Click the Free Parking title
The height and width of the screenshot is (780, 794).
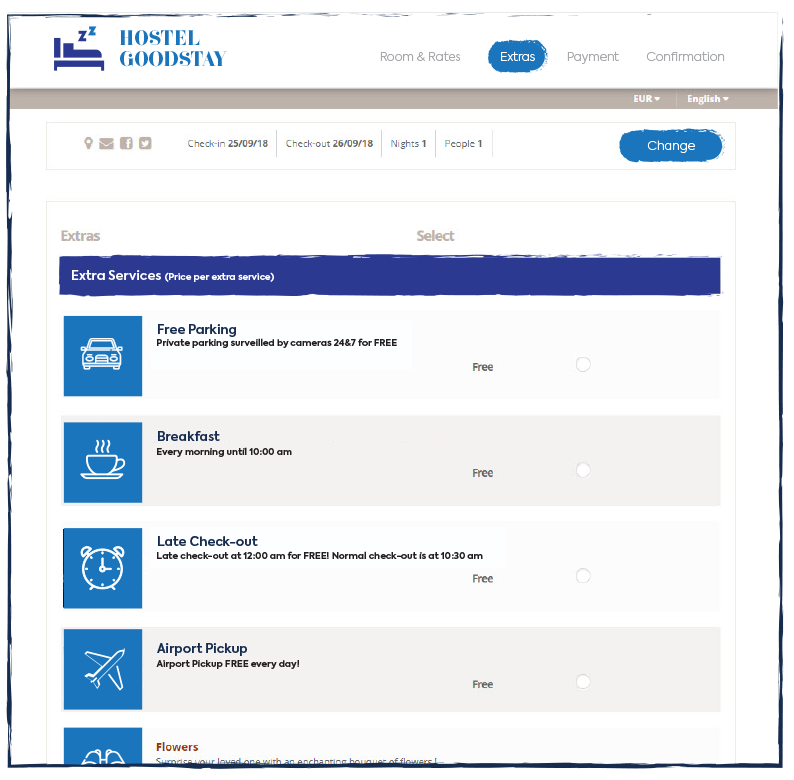196,329
